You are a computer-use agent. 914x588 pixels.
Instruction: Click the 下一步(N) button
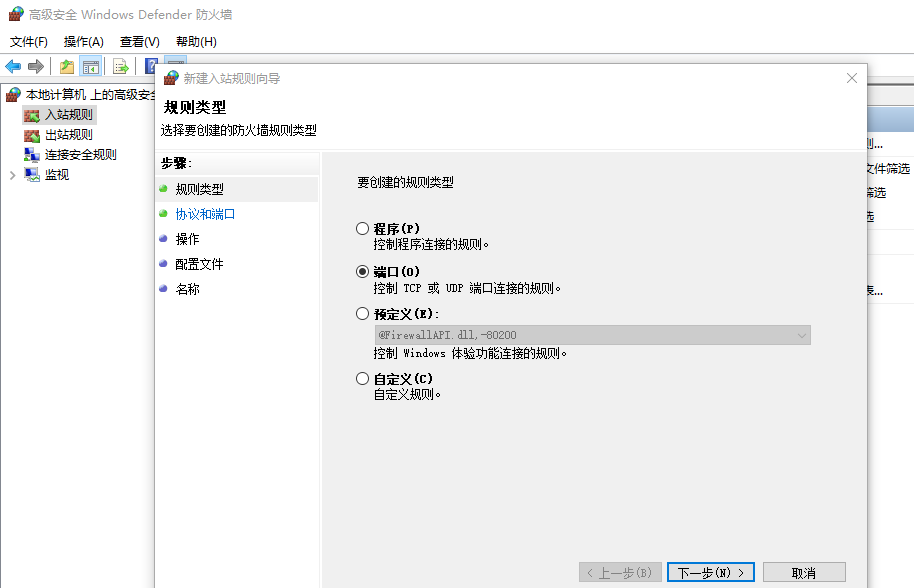[x=711, y=572]
